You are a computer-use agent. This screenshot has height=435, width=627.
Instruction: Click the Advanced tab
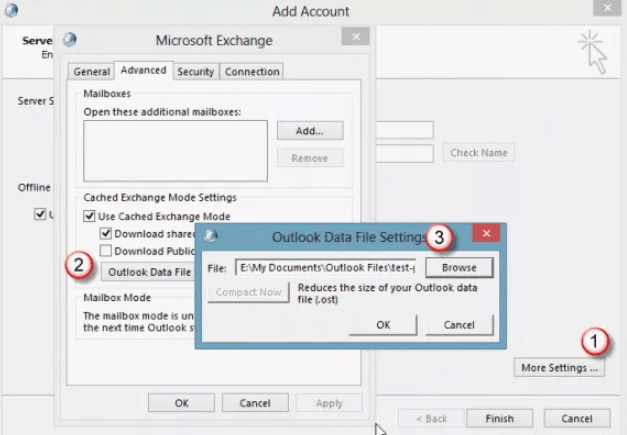pos(142,71)
